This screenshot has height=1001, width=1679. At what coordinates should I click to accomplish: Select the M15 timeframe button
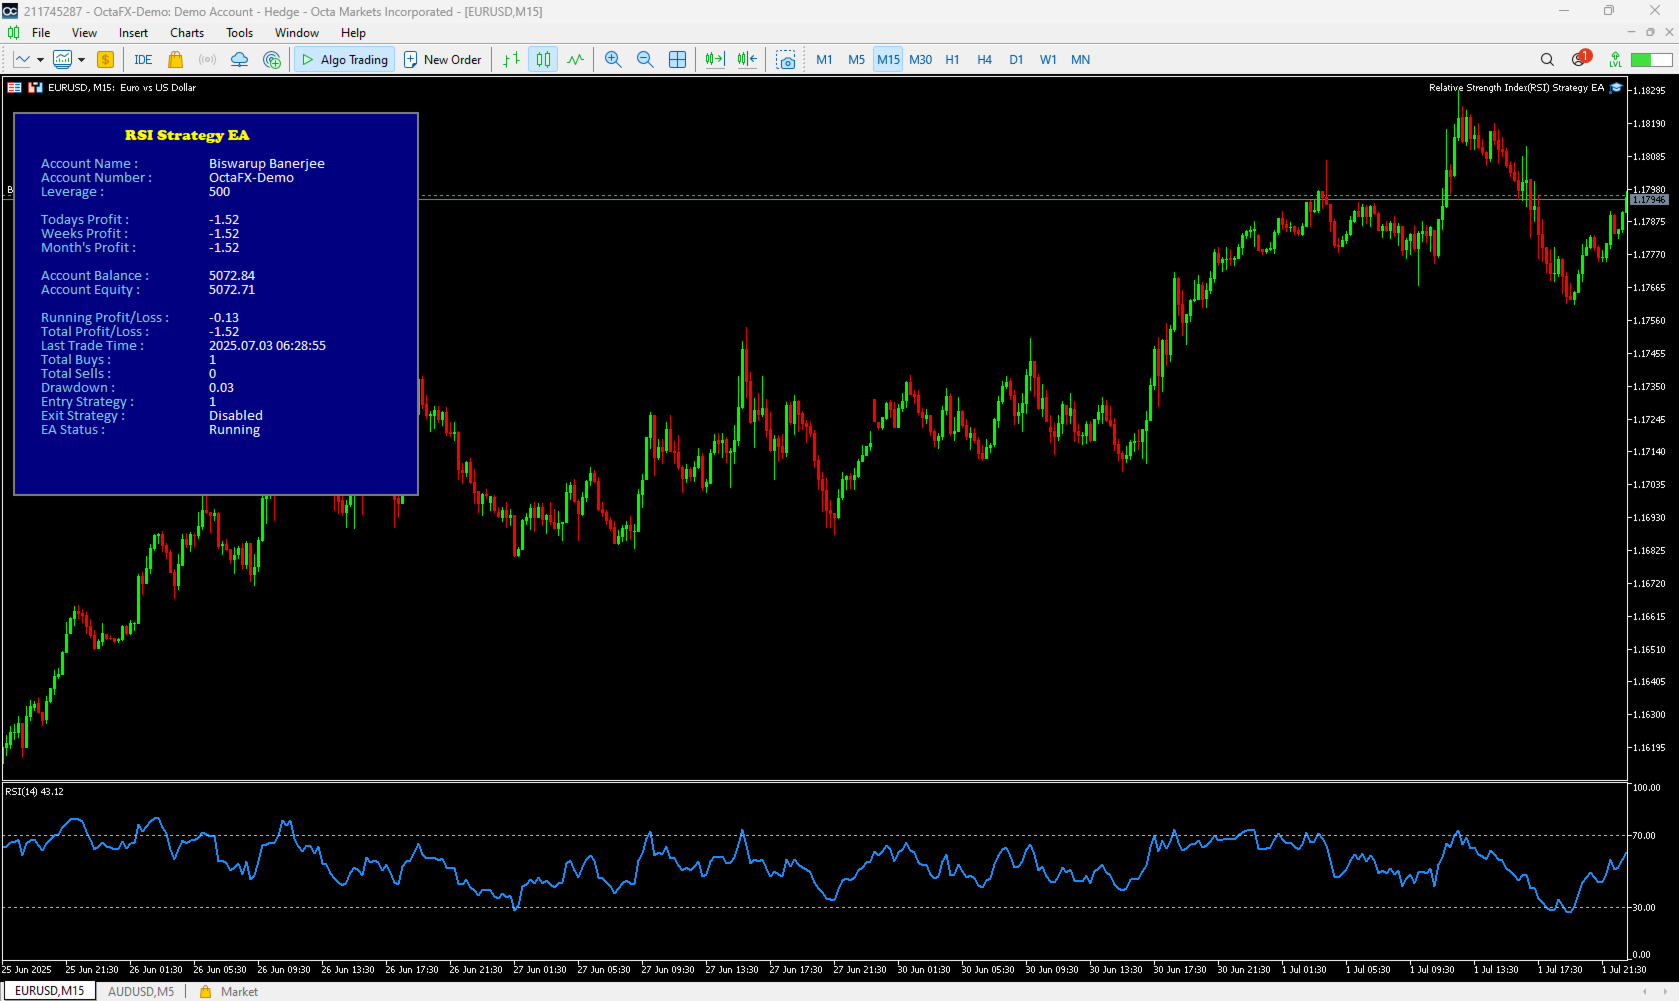coord(888,60)
